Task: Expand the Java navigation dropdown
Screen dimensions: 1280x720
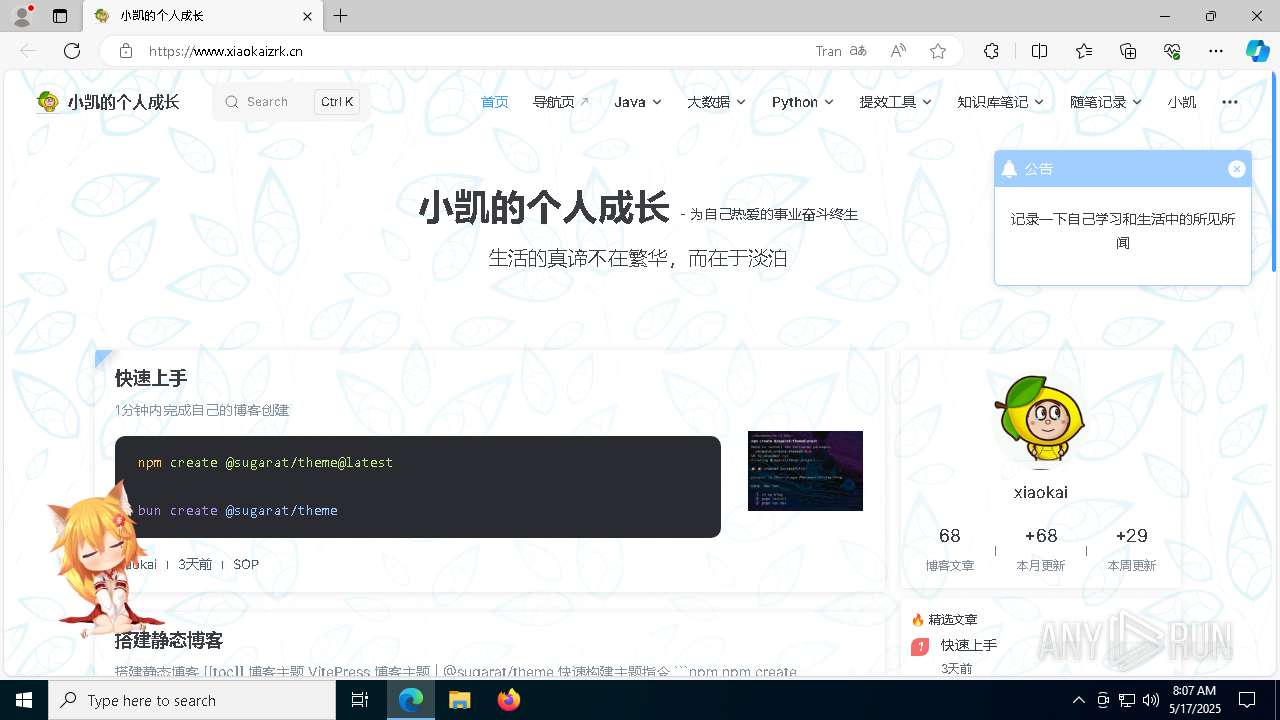Action: 638,102
